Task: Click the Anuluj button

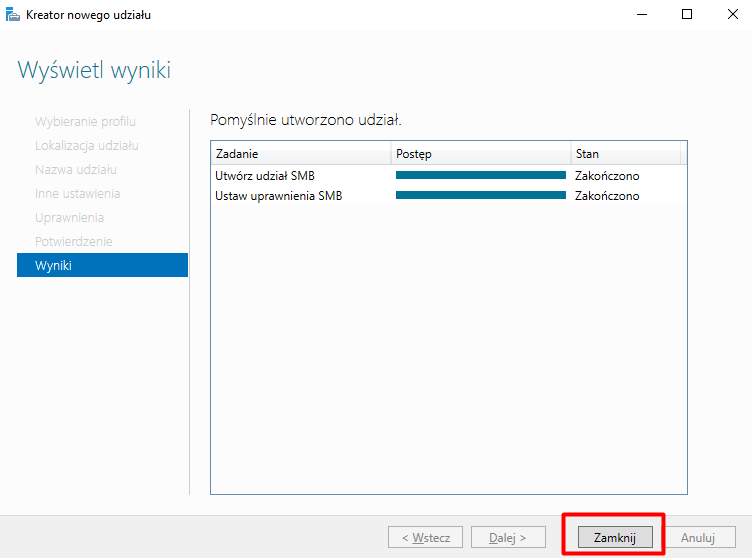Action: click(697, 537)
